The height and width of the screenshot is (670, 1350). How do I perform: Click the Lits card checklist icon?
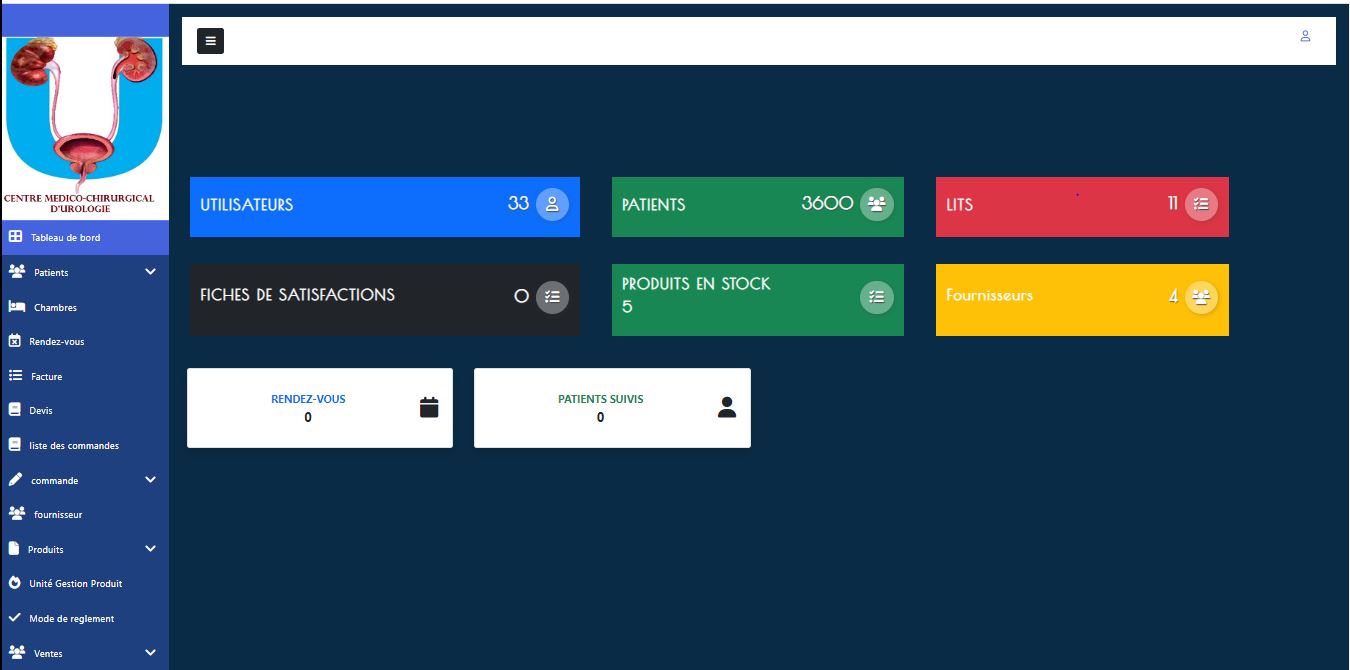click(1201, 204)
